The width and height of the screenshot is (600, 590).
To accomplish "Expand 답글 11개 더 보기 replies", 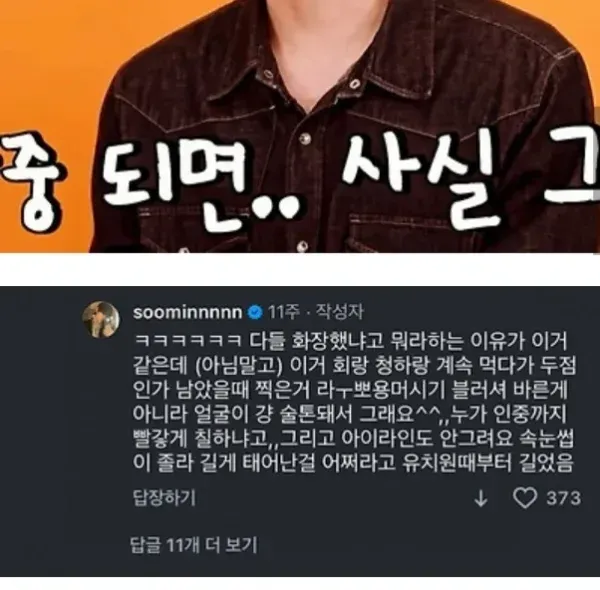I will pyautogui.click(x=193, y=545).
